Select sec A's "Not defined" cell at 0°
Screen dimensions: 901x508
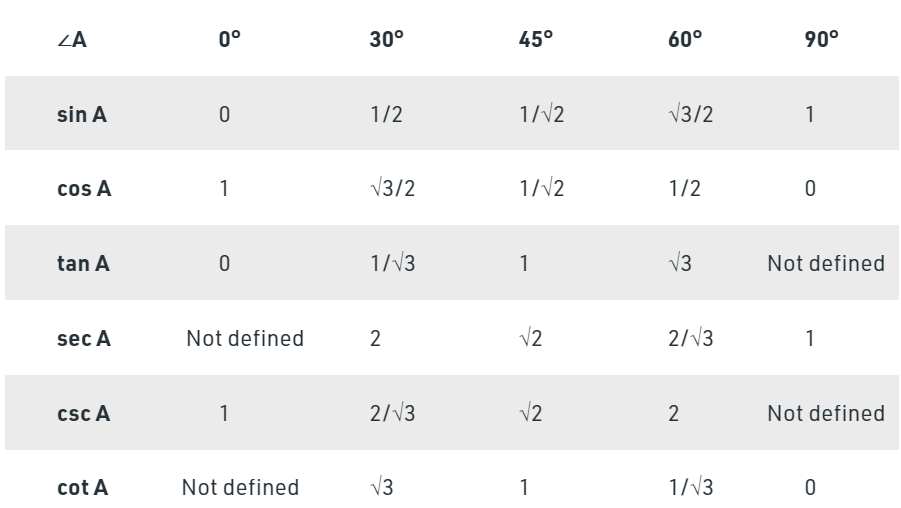[x=245, y=339]
